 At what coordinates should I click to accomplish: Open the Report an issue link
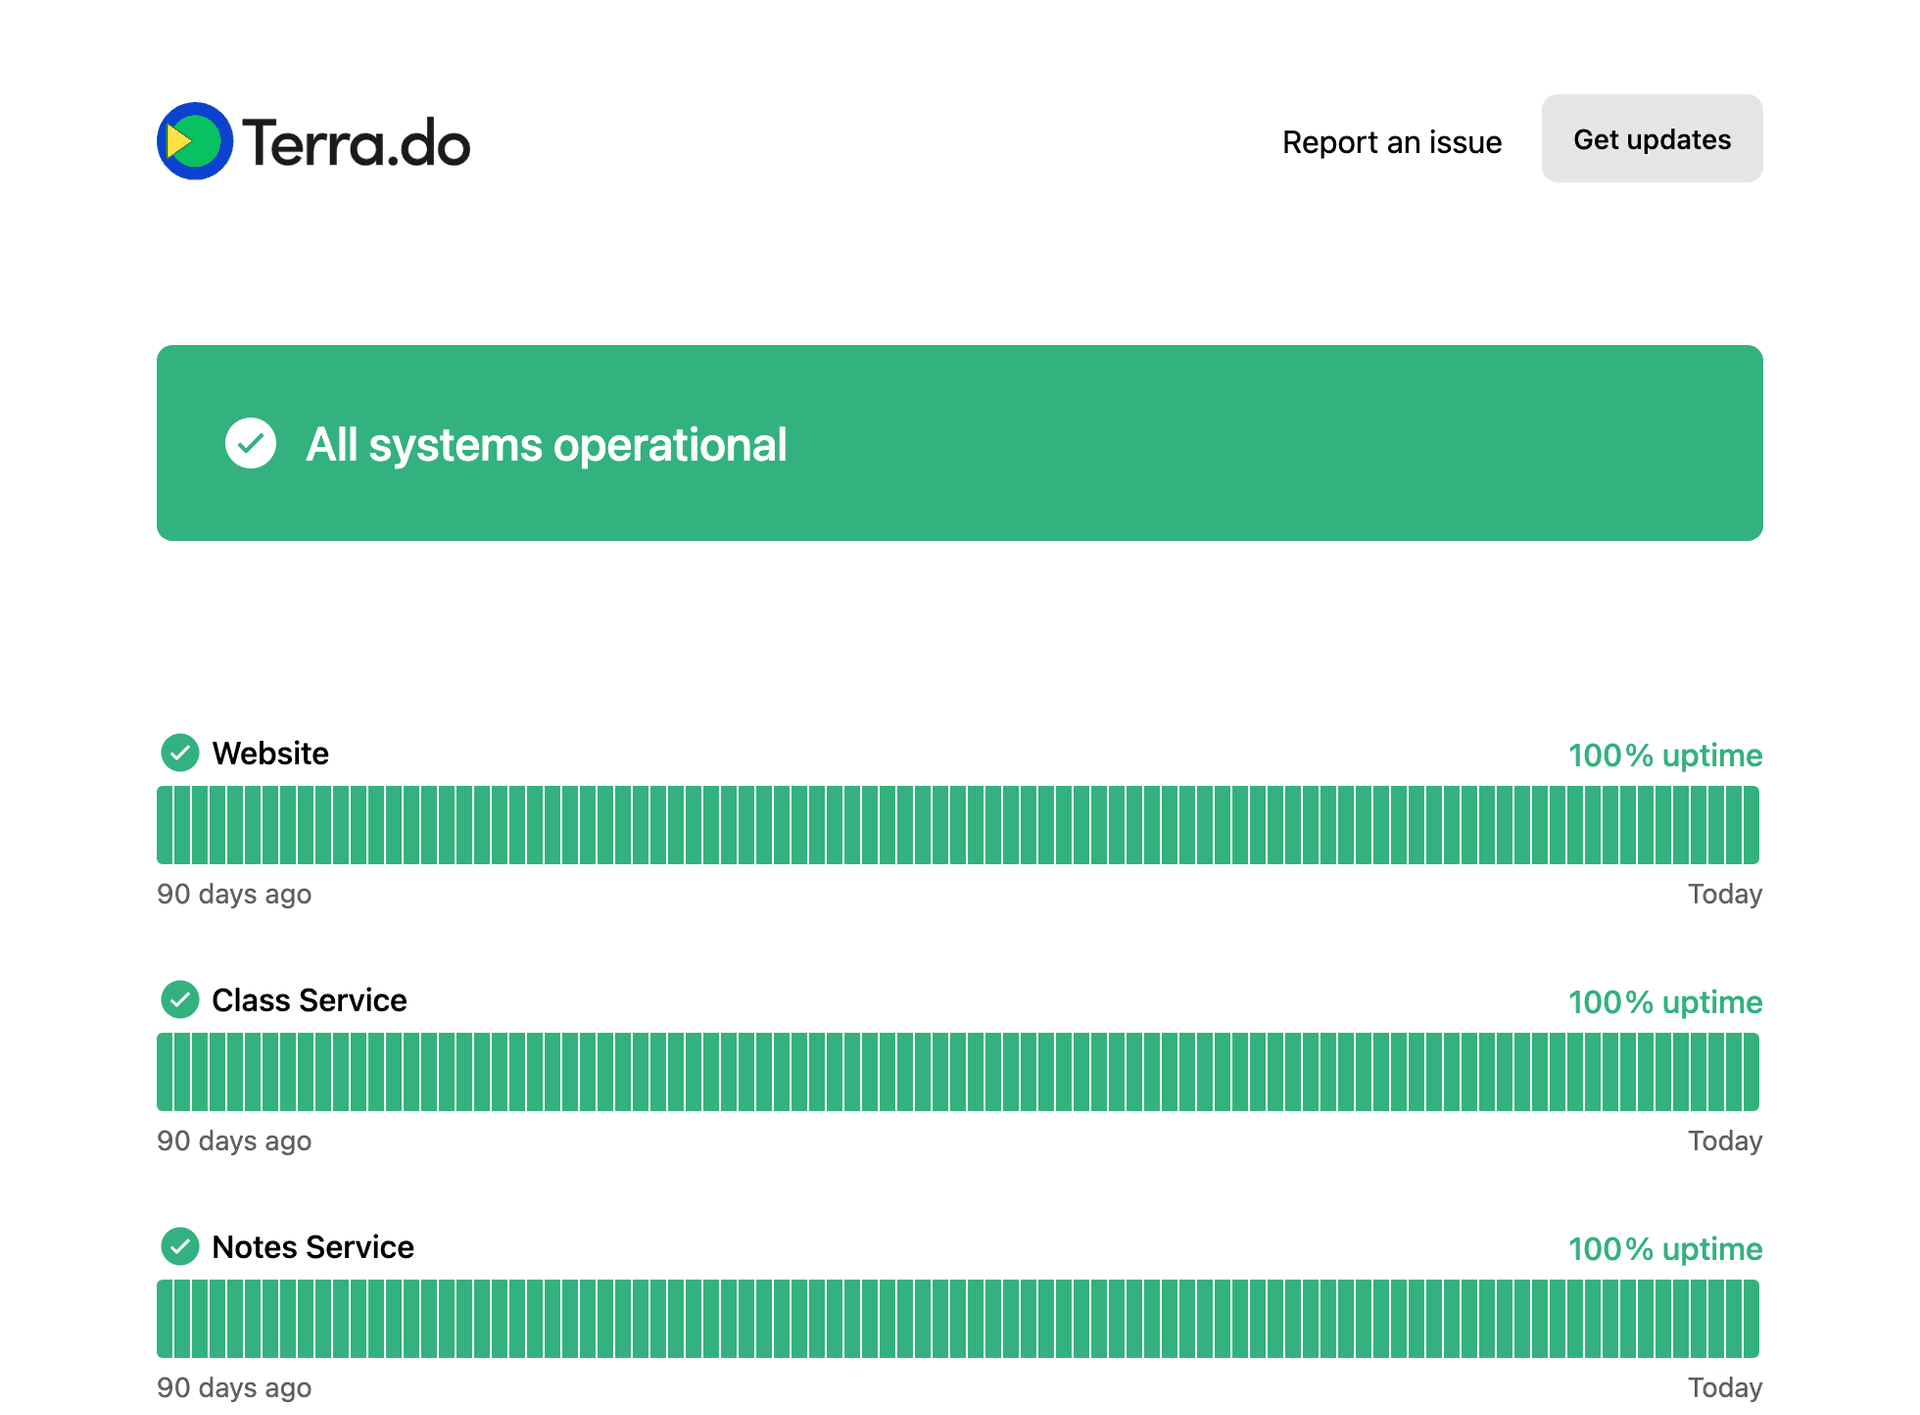1391,142
